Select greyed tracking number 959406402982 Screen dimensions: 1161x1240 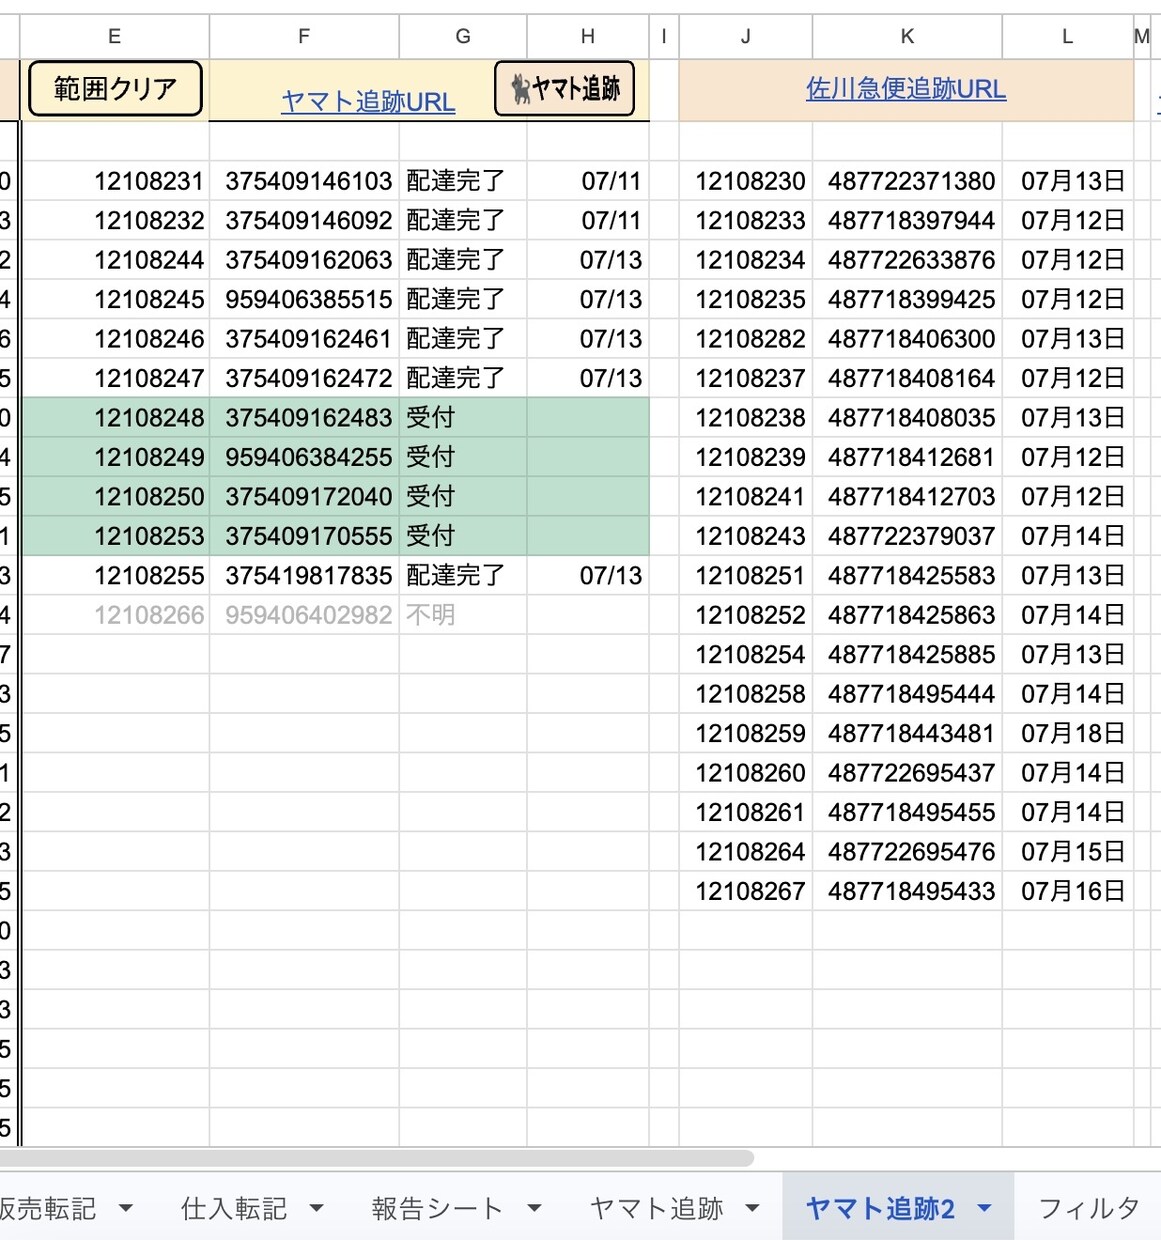(x=304, y=615)
